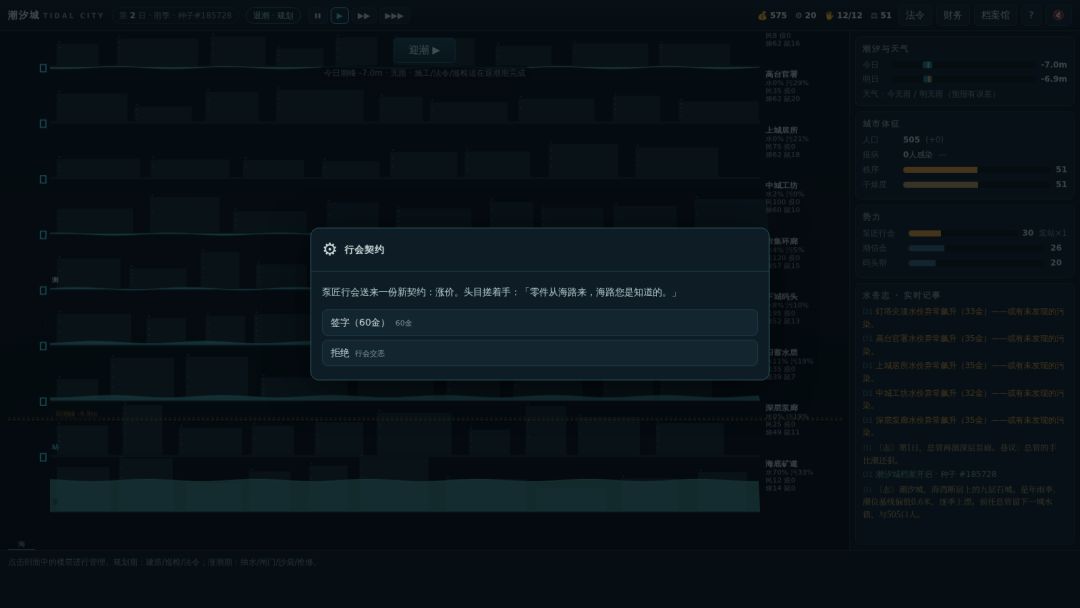Toggle the square marker beside 中城工坊 level floor
1080x608 pixels.
(43, 179)
